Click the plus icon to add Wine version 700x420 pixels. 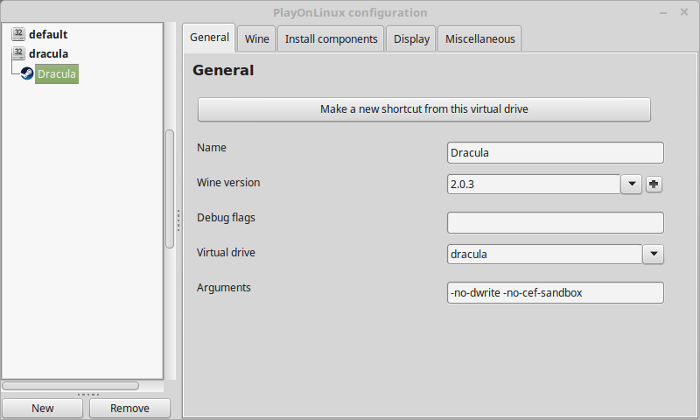(654, 184)
